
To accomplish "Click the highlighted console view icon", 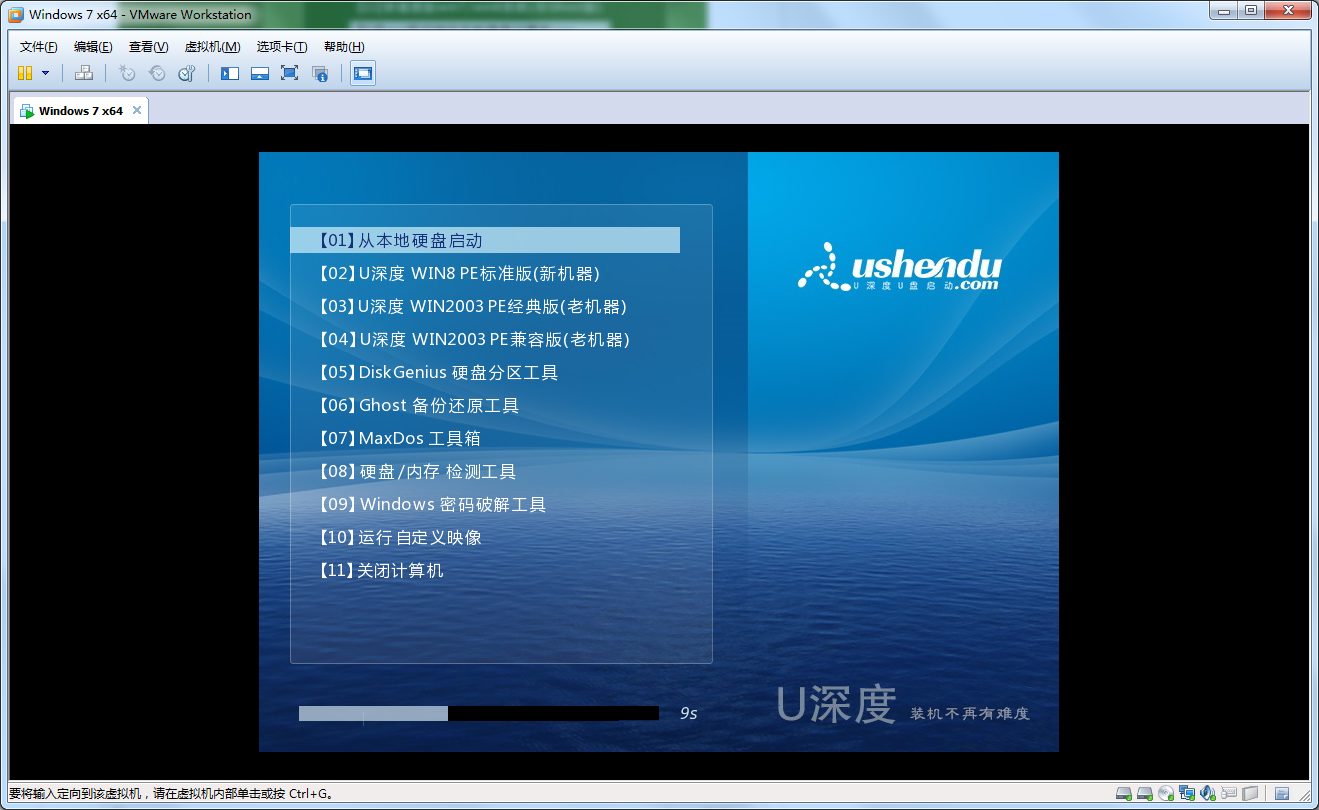I will pos(363,73).
